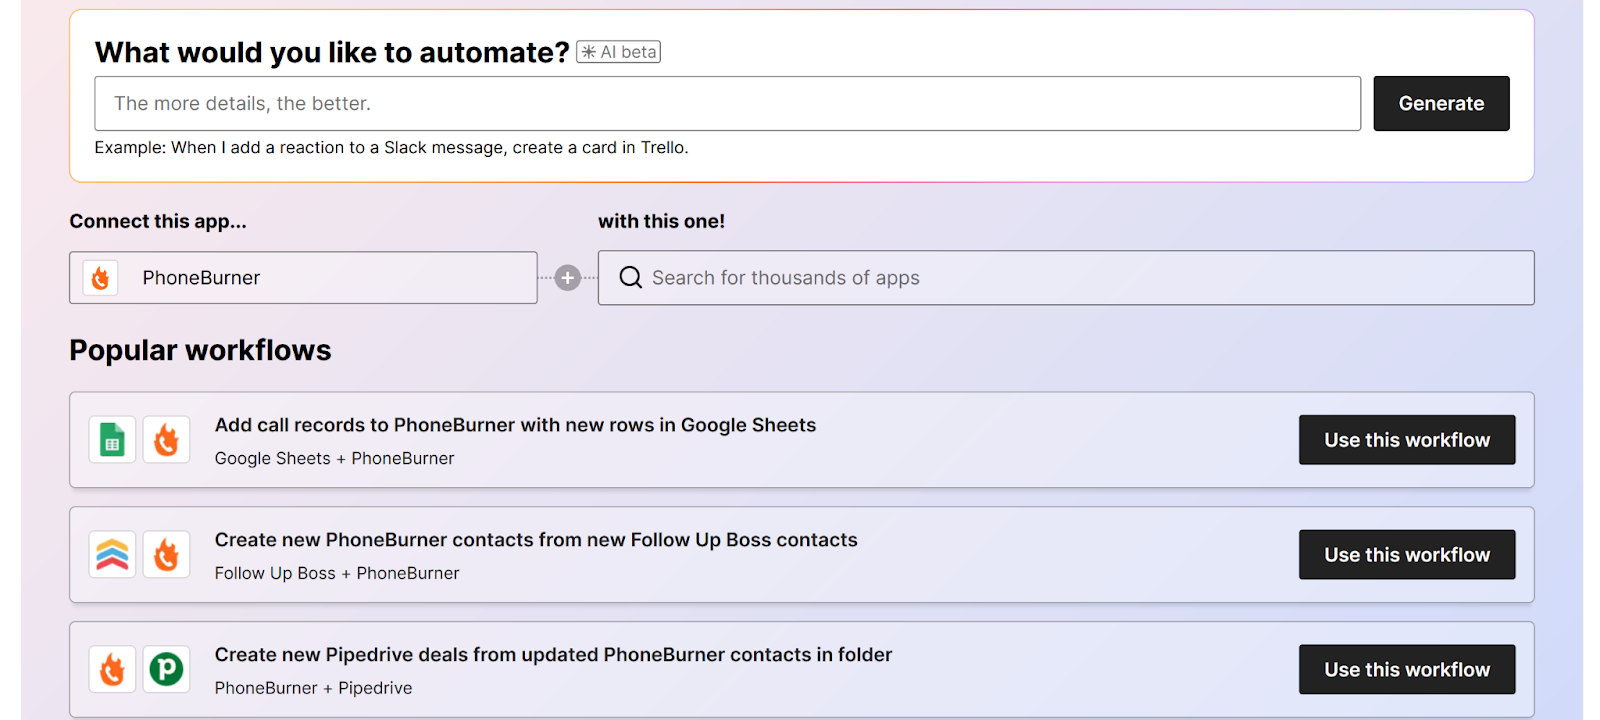Click the plus connector icon between apps

click(568, 278)
